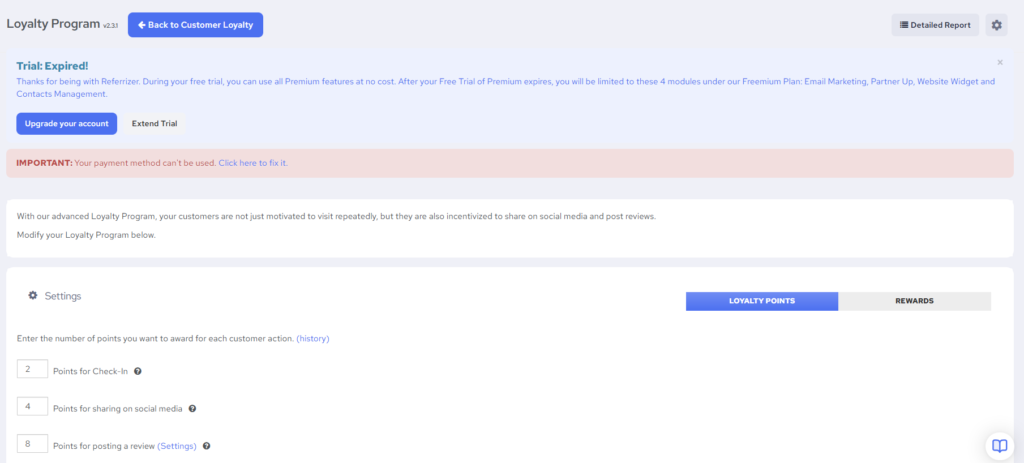Open review Settings link

pyautogui.click(x=177, y=446)
